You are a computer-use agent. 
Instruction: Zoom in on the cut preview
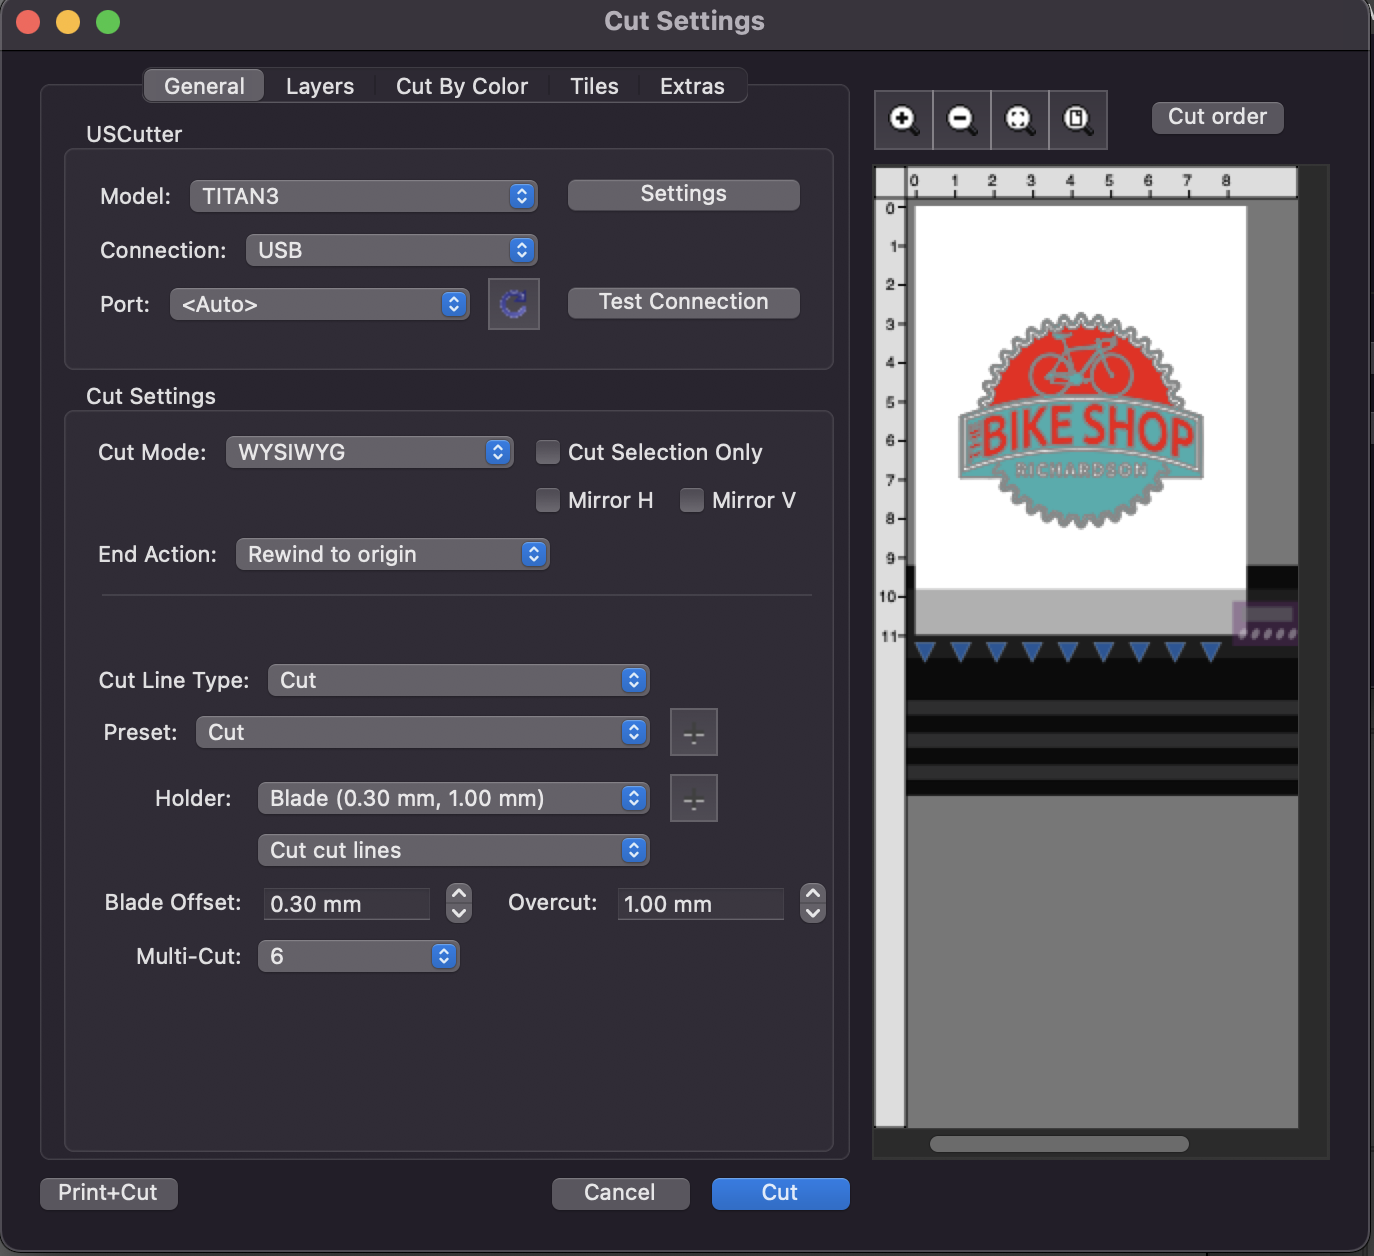coord(904,120)
